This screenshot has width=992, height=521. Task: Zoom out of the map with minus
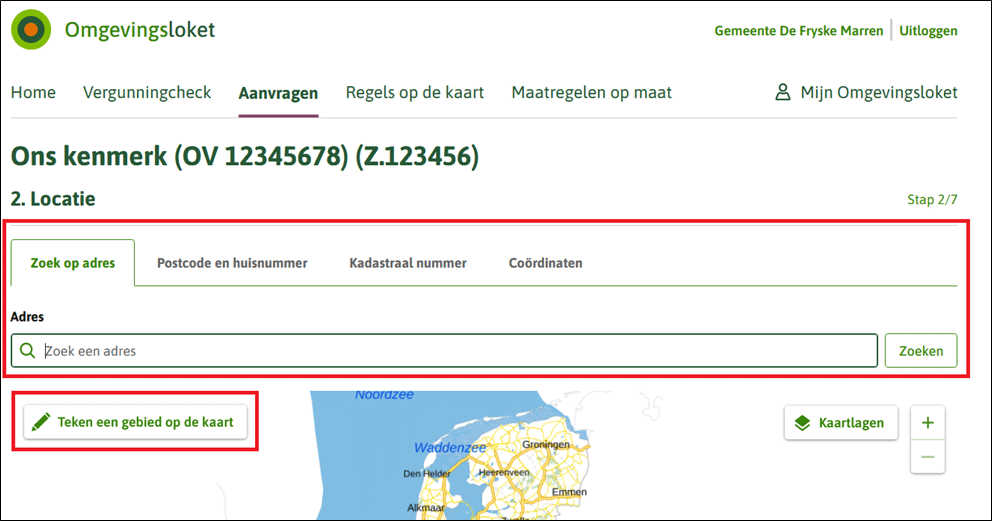927,457
